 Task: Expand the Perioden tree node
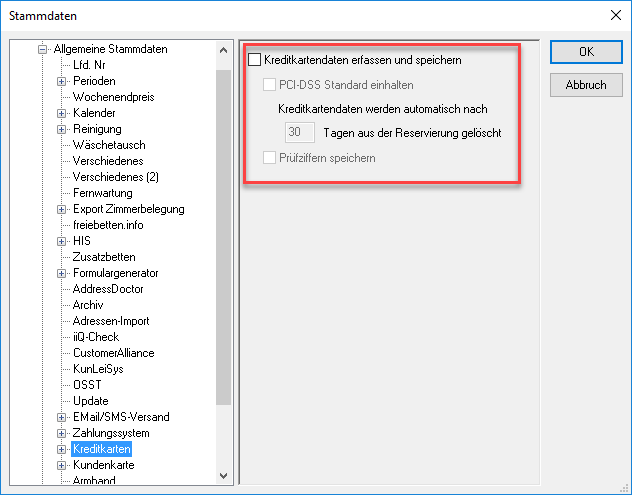(61, 81)
